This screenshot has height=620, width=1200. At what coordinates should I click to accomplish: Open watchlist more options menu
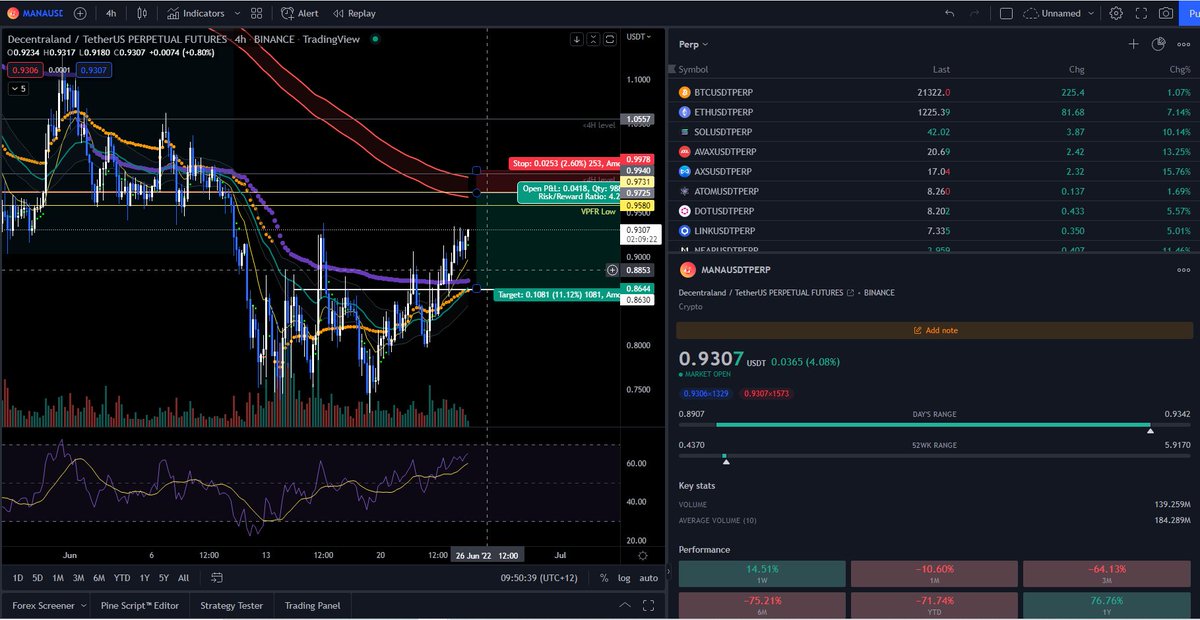(x=1185, y=44)
